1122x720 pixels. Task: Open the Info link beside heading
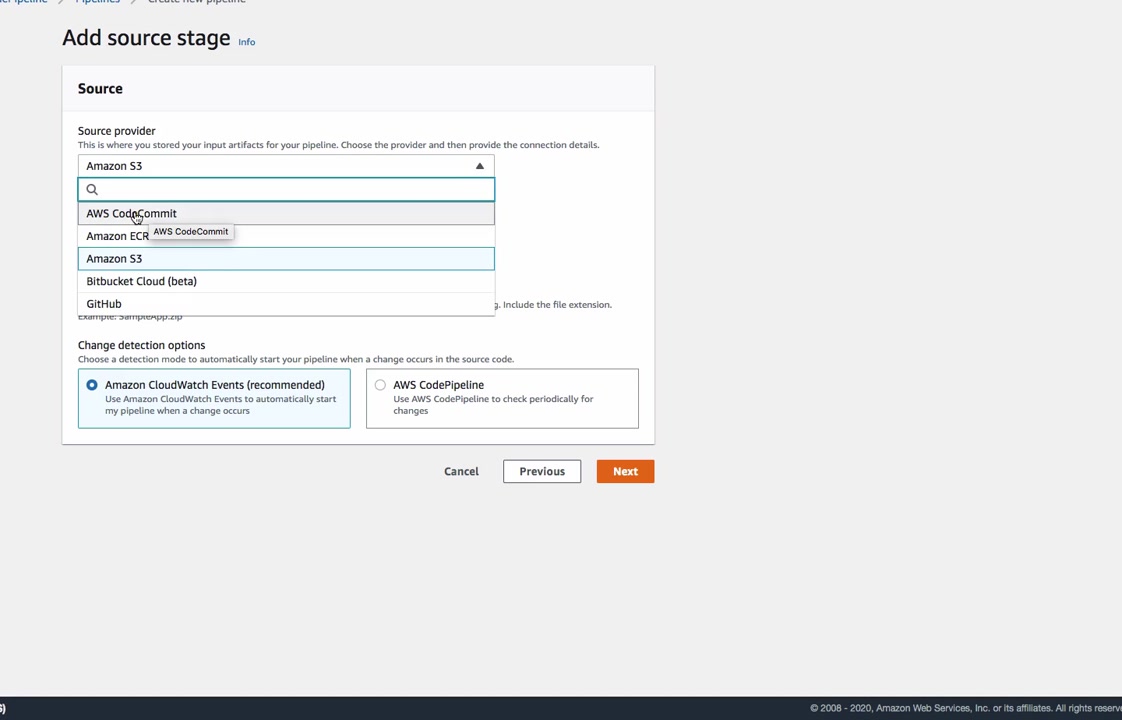click(246, 42)
